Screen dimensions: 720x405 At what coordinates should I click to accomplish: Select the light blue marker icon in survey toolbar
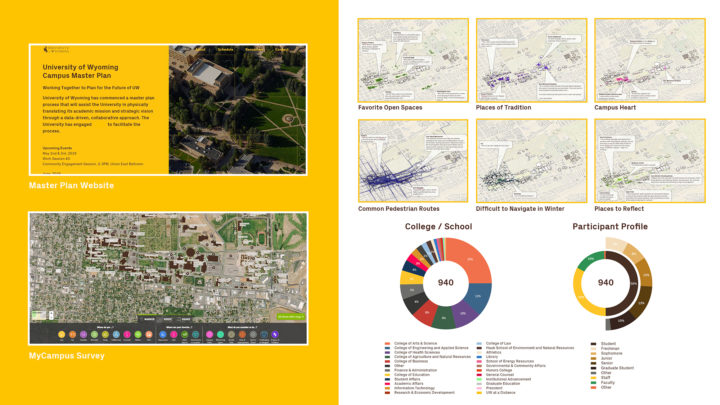(x=116, y=334)
